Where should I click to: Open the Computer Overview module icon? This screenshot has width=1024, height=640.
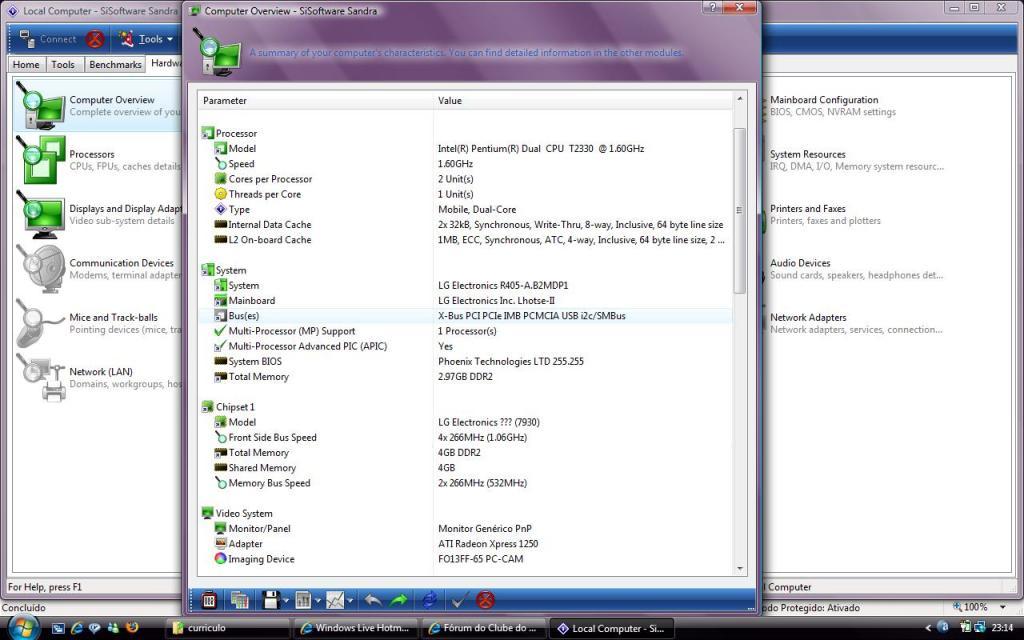pos(40,105)
